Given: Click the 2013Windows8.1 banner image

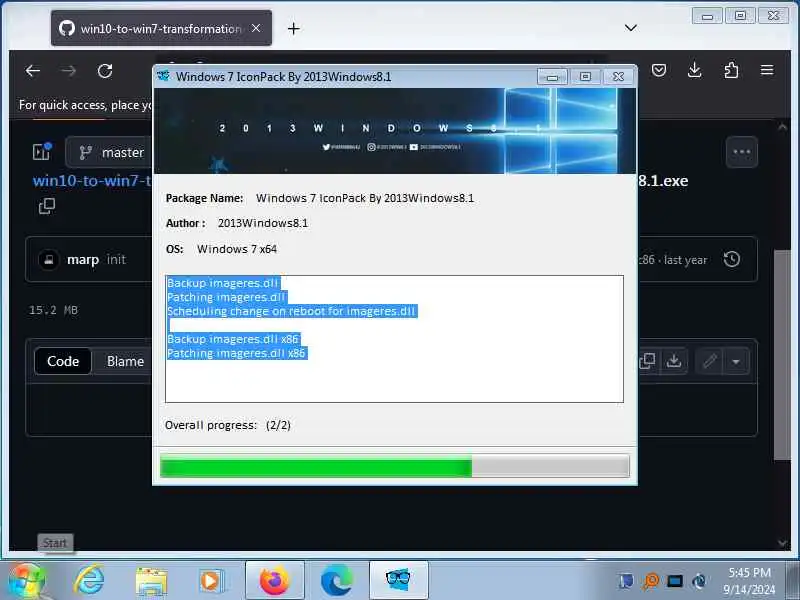Looking at the screenshot, I should click(395, 131).
